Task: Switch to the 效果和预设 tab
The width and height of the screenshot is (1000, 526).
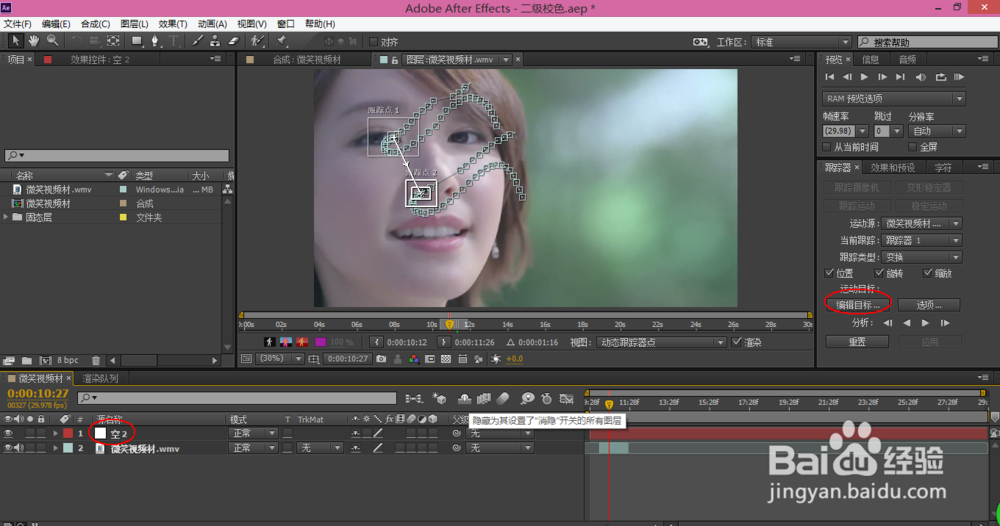Action: tap(893, 168)
